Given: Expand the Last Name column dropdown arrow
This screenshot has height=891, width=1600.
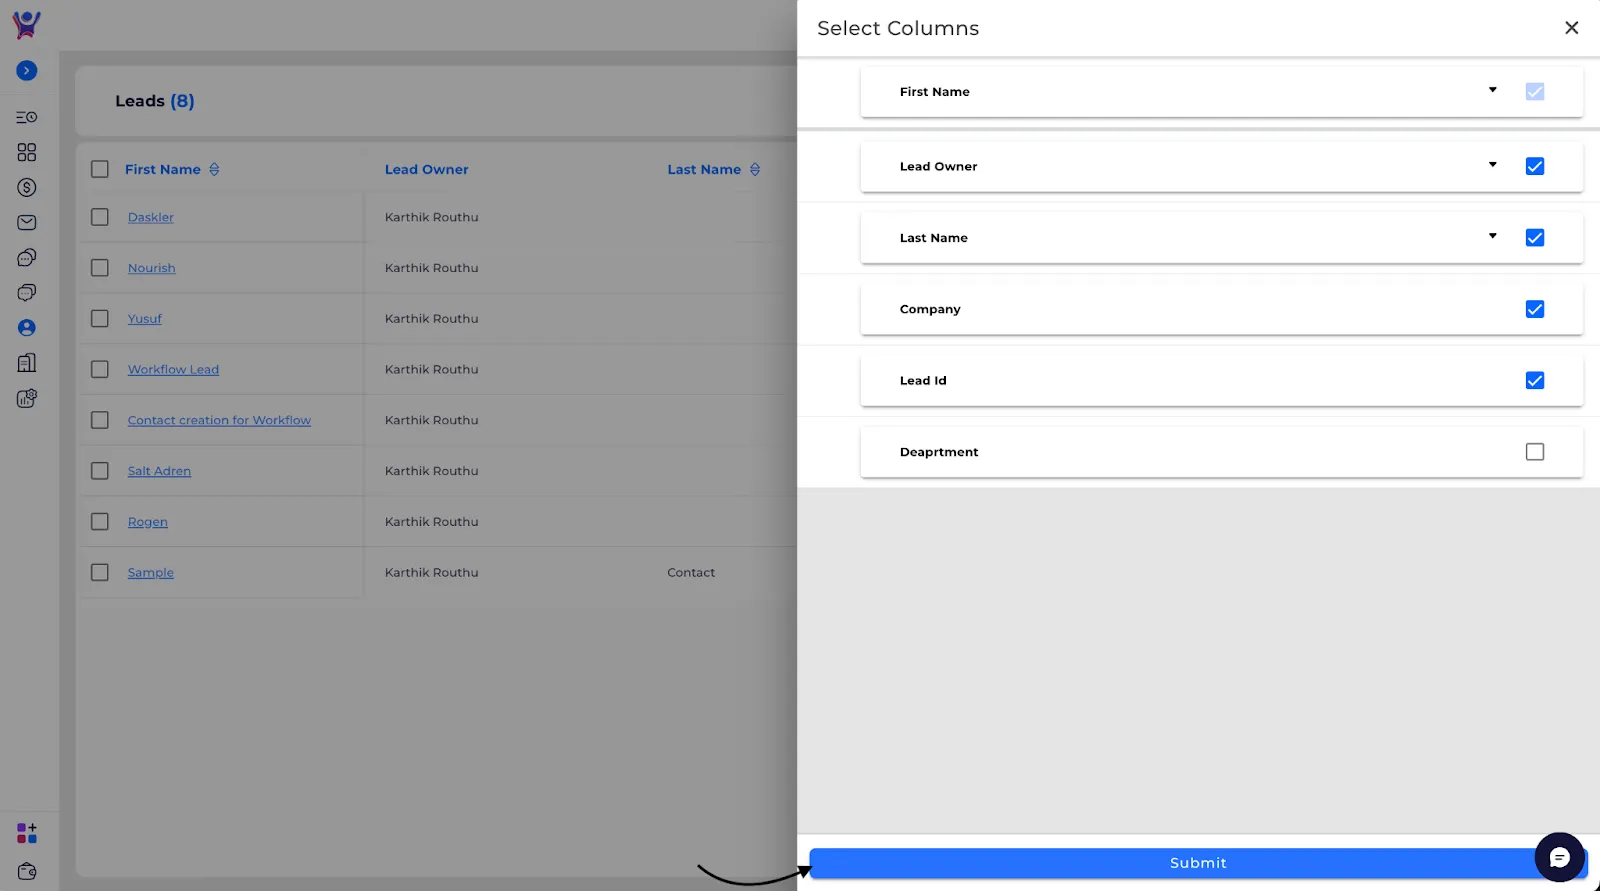Looking at the screenshot, I should point(1492,236).
